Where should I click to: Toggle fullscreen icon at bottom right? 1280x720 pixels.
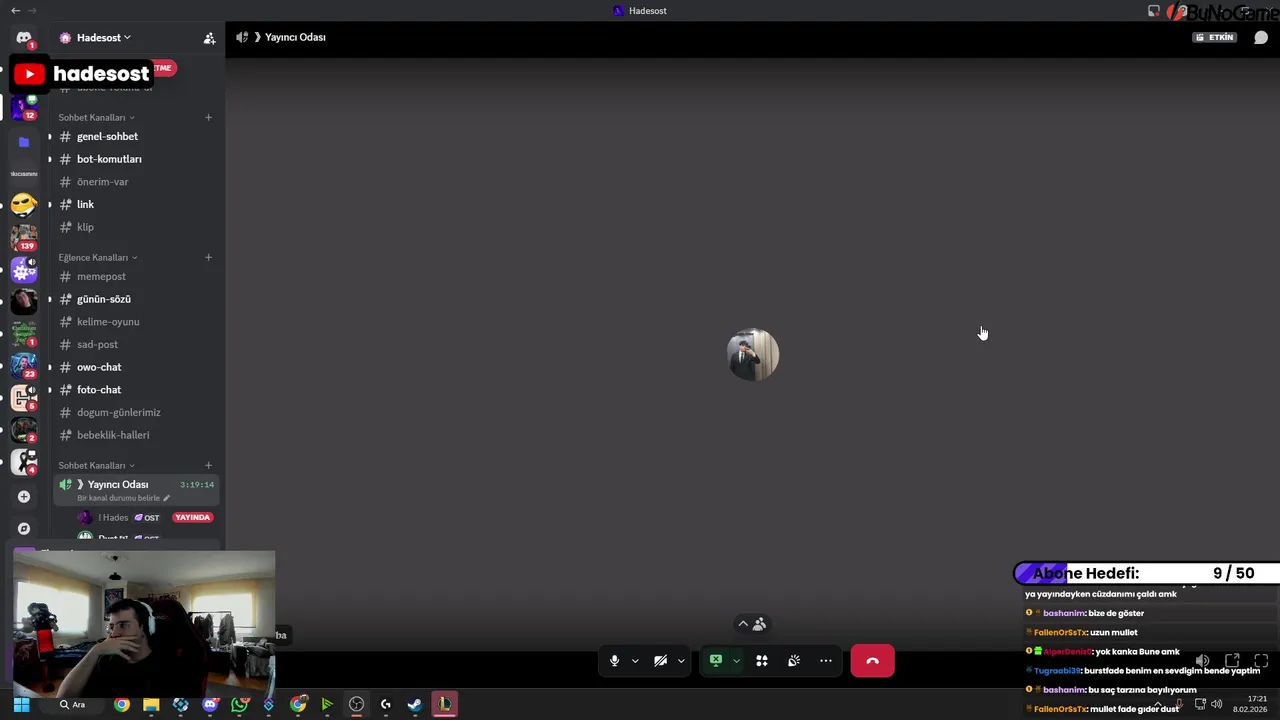point(1261,661)
